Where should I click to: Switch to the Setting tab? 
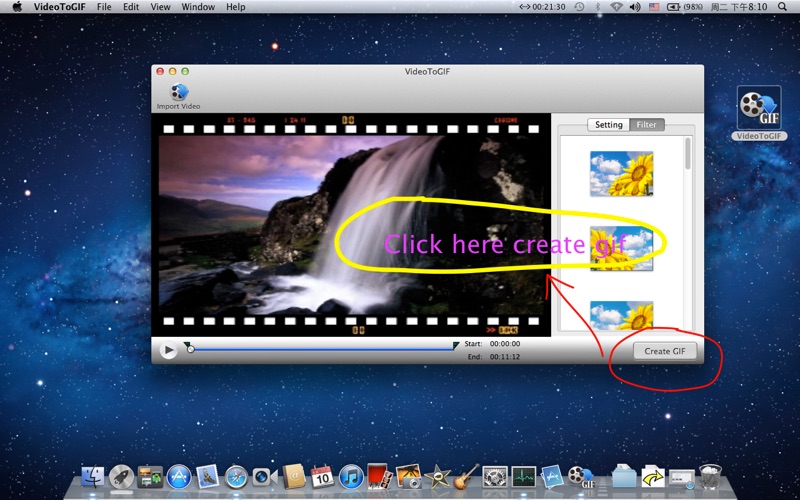click(609, 124)
